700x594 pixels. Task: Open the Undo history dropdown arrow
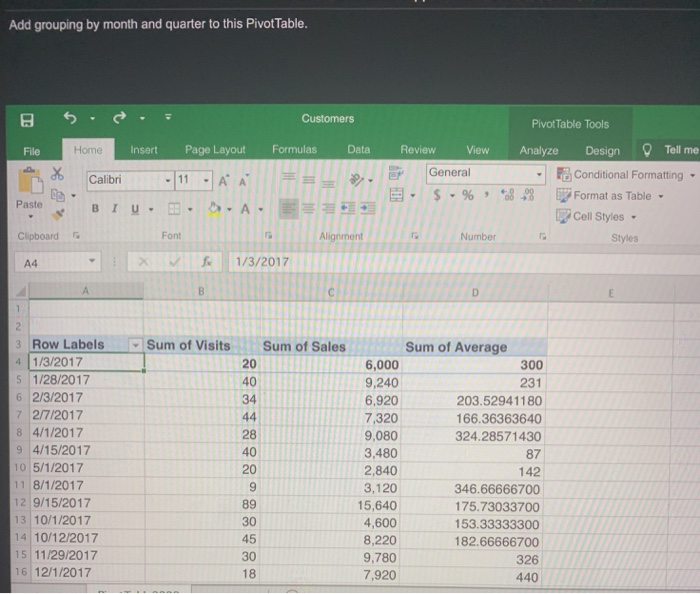tap(92, 119)
